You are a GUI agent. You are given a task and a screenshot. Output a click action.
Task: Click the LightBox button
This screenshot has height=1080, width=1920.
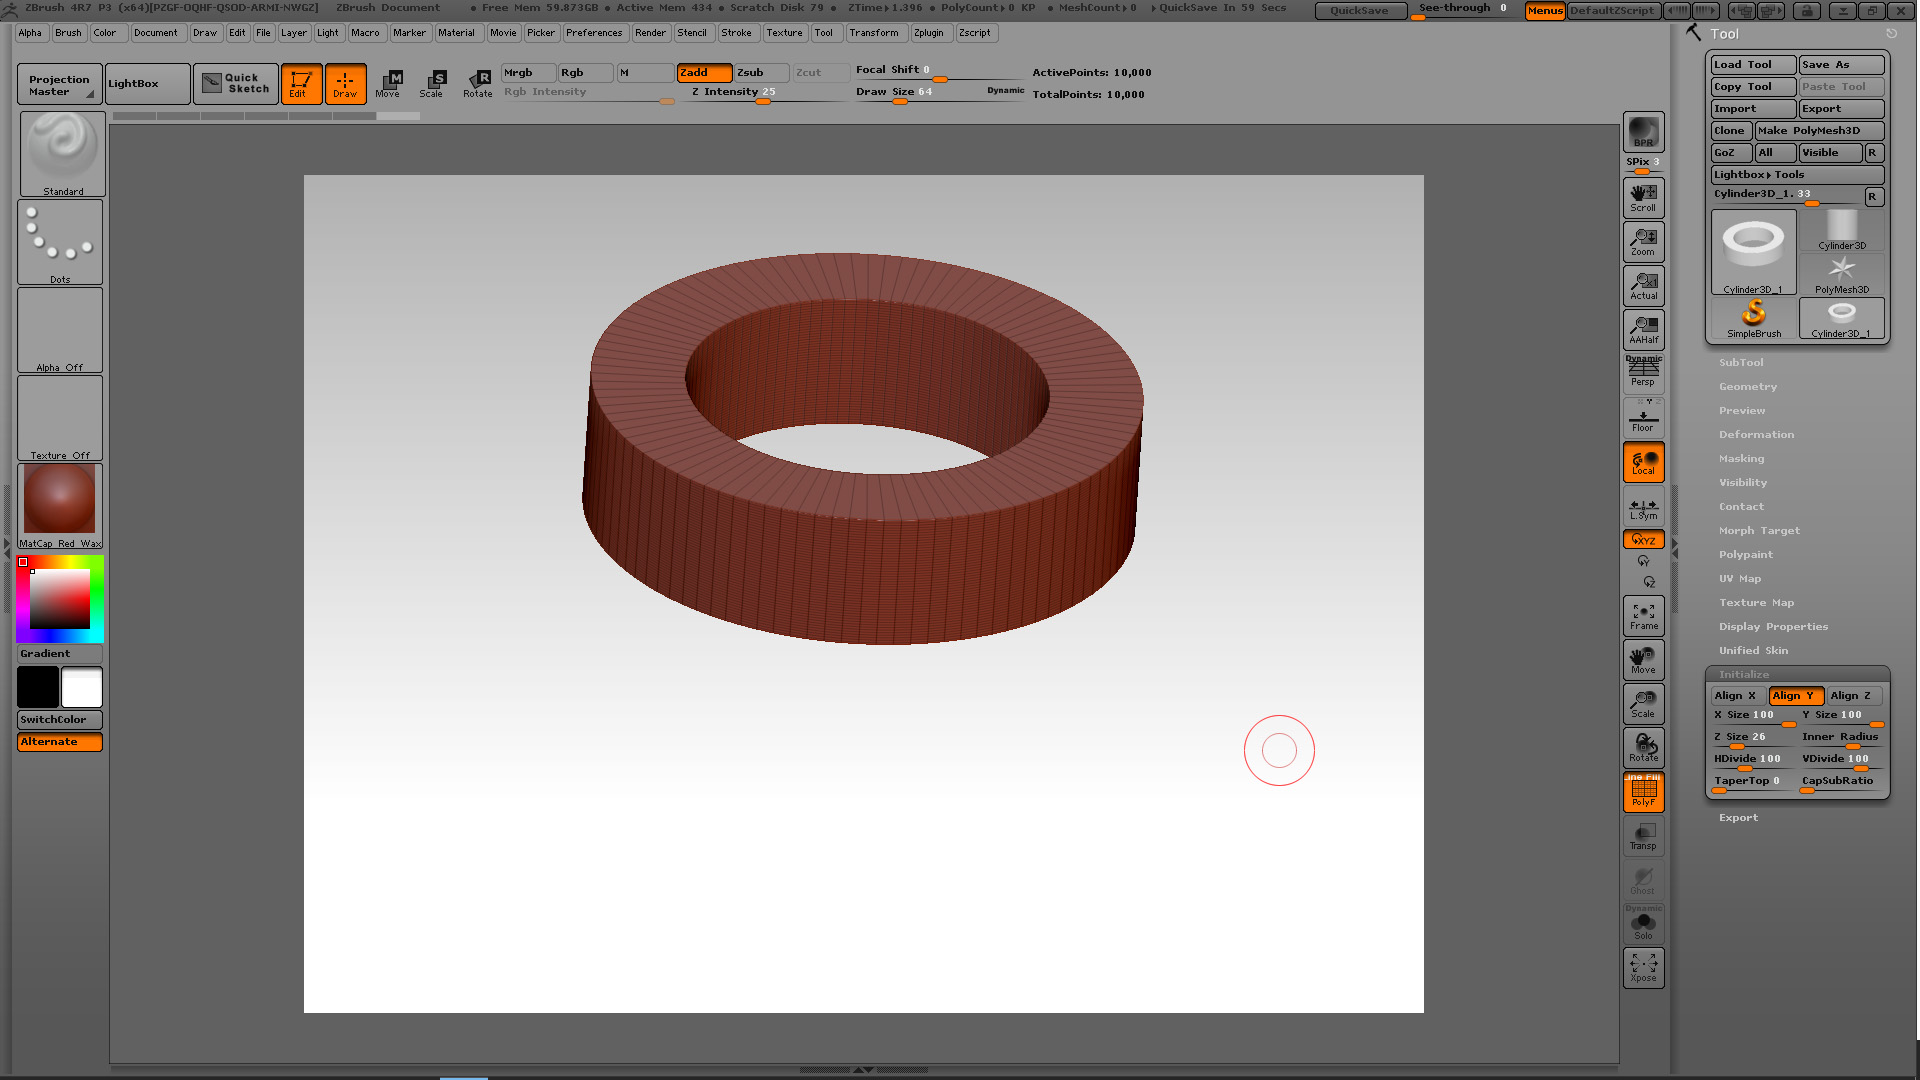coord(146,84)
